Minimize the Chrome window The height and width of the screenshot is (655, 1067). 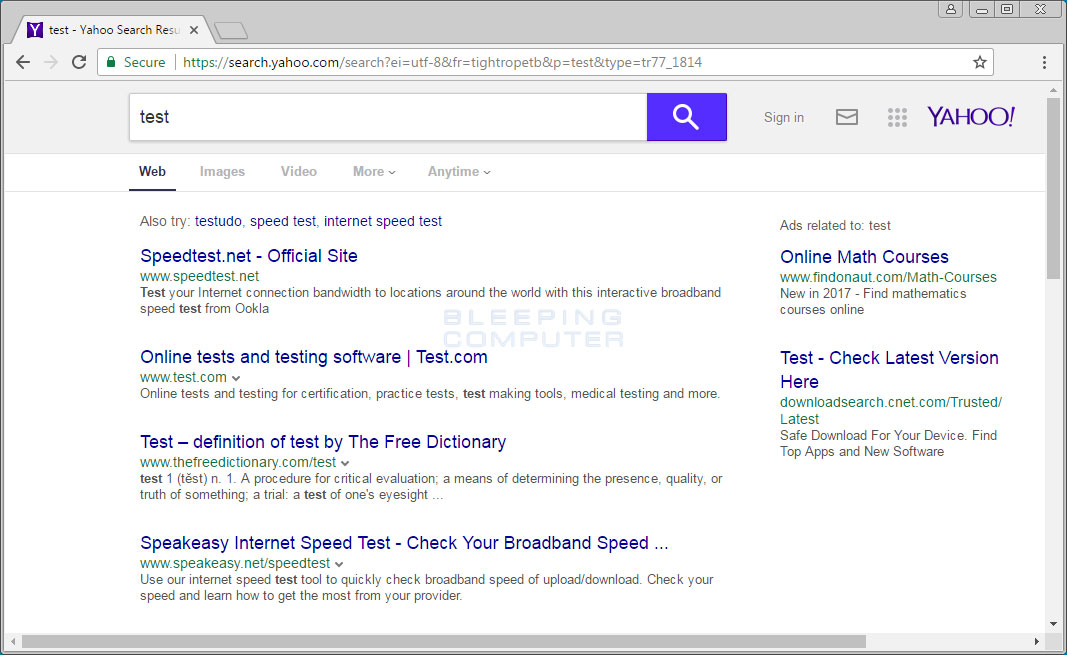point(982,9)
